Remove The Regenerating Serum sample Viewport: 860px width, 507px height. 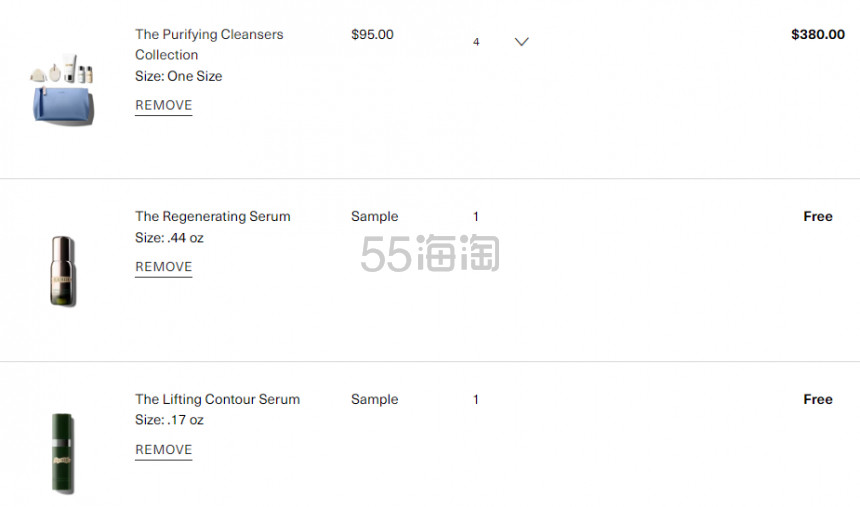click(163, 267)
